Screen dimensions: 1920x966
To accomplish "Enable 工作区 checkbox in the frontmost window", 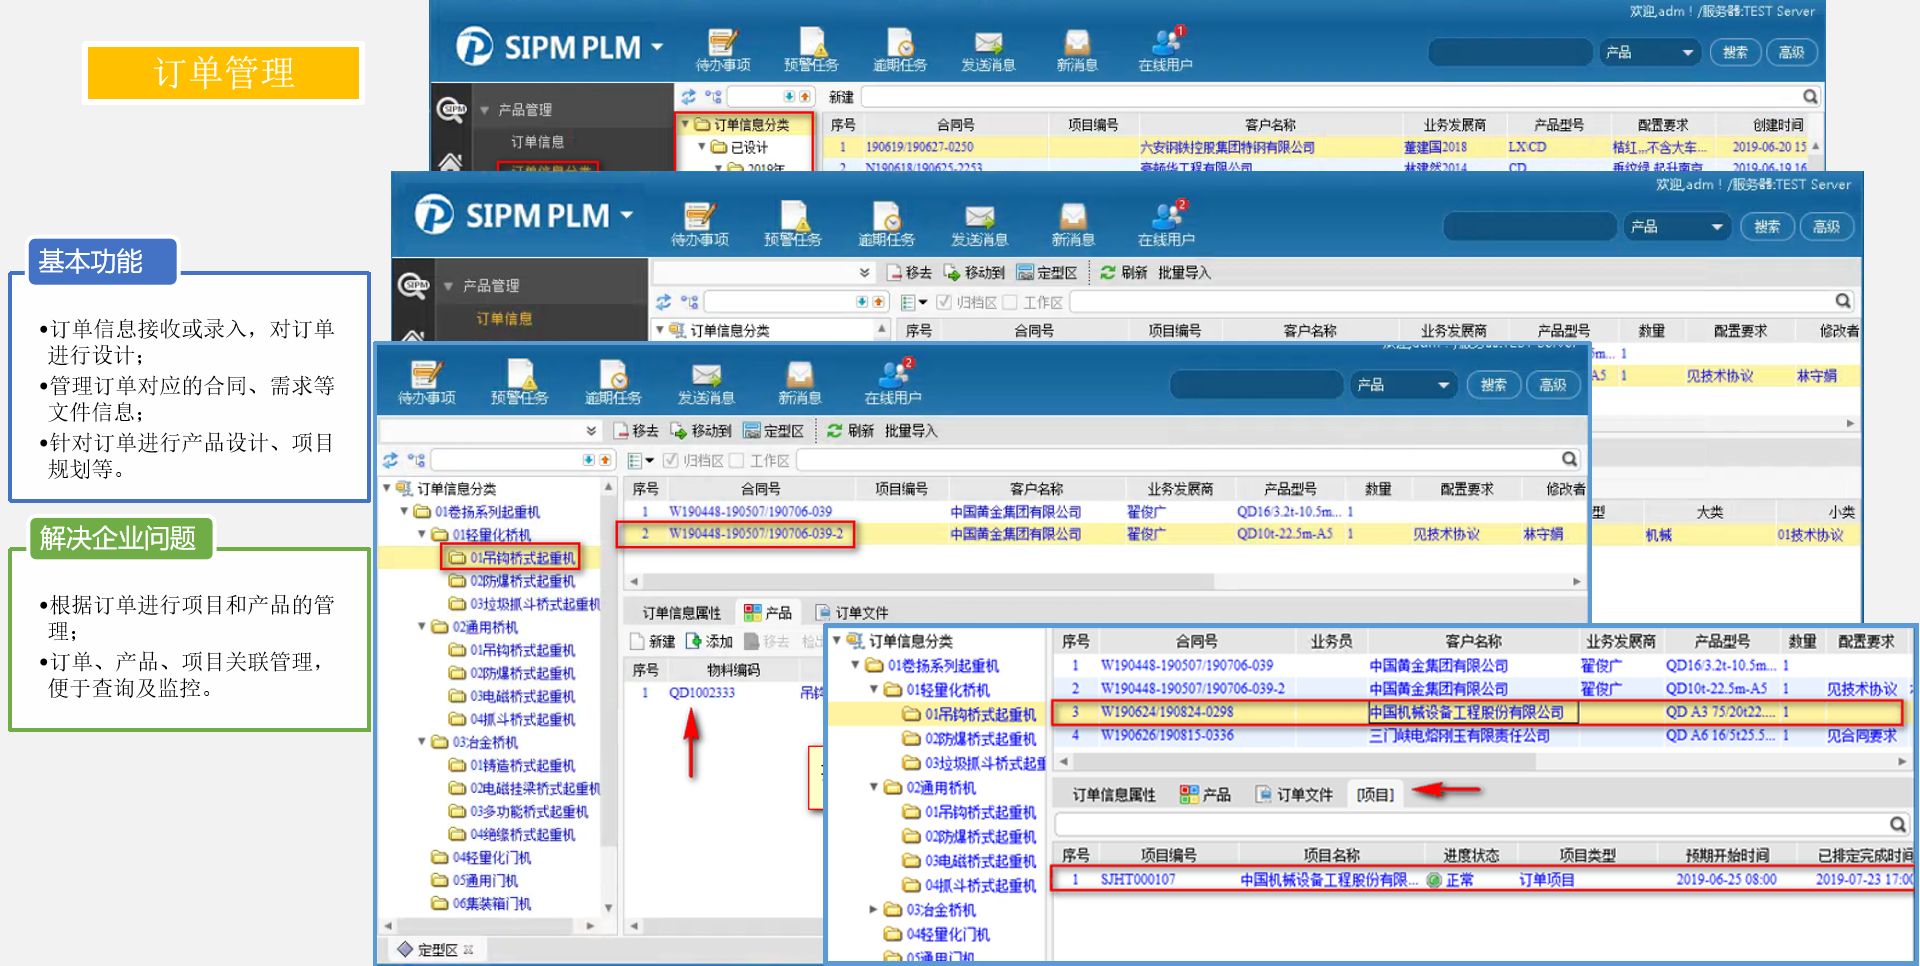I will click(738, 460).
